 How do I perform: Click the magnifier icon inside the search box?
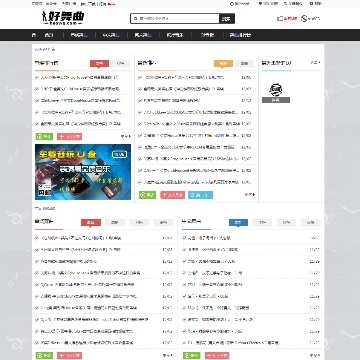click(135, 19)
